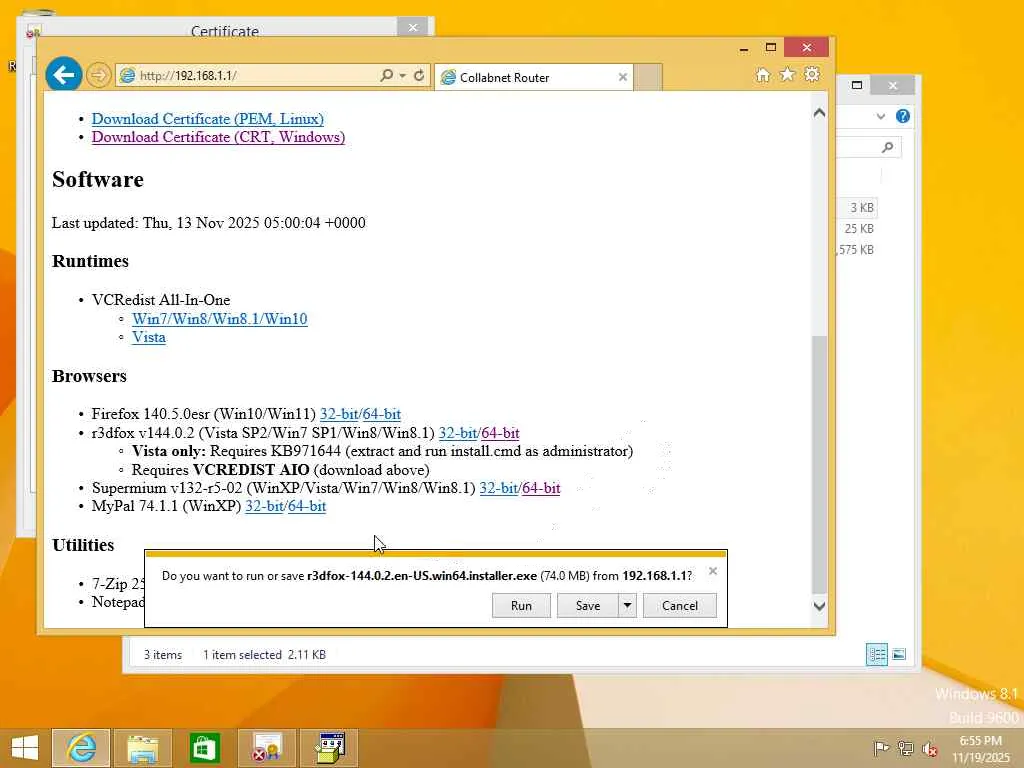
Task: Open the muted volume tray icon
Action: point(929,748)
